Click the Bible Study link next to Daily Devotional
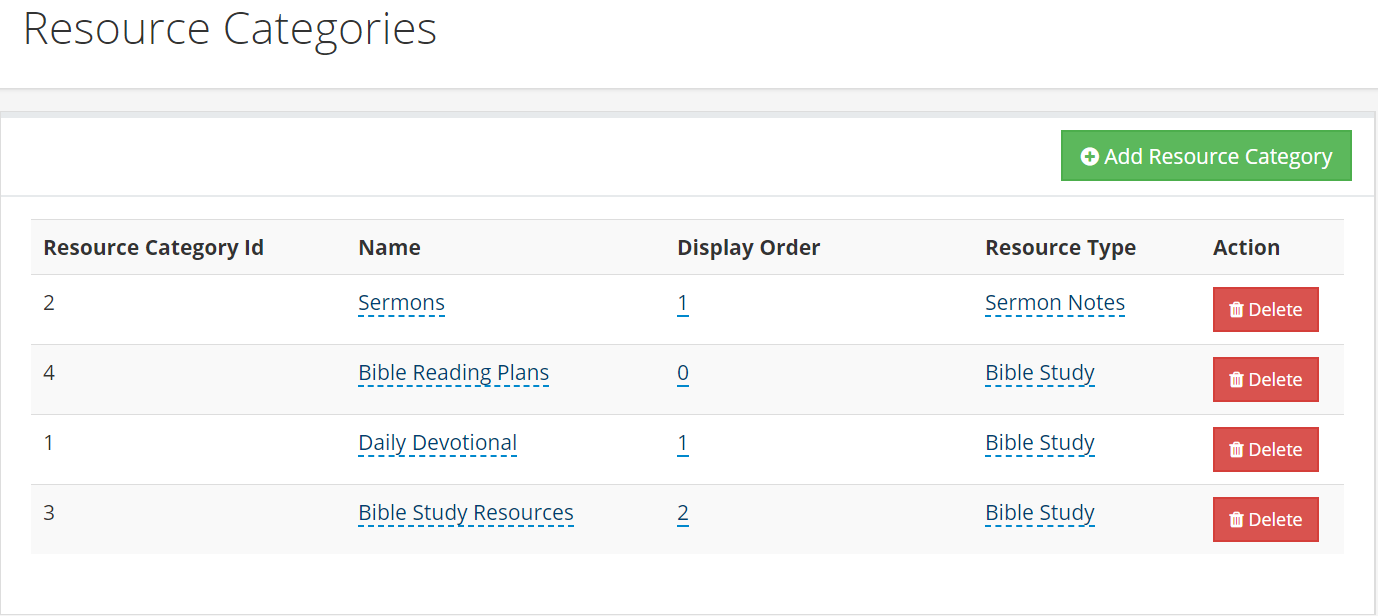 [x=1039, y=442]
